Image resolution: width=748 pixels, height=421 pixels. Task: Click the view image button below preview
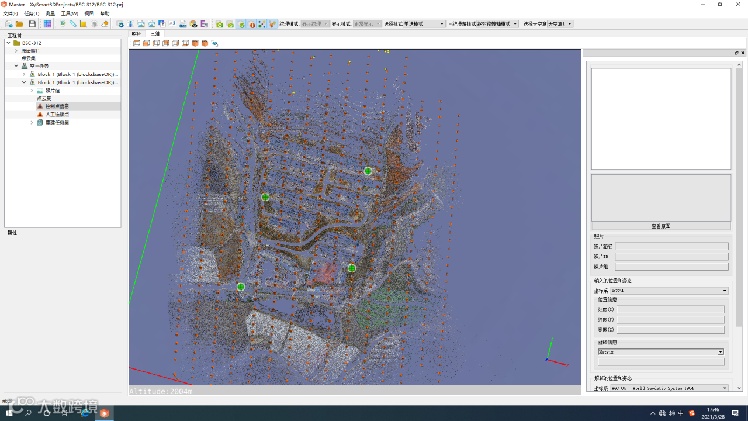coord(660,226)
